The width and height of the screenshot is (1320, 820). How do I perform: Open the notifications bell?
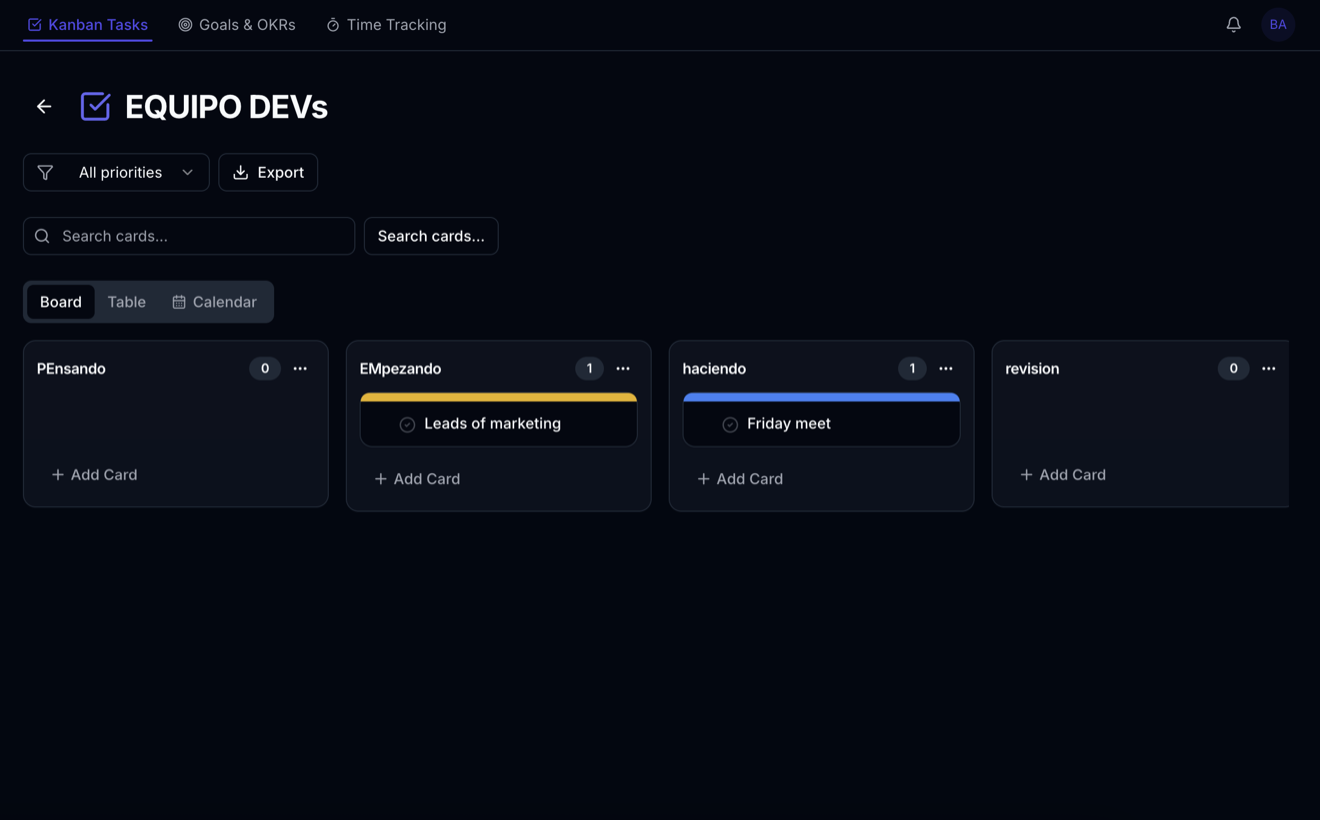pos(1233,24)
